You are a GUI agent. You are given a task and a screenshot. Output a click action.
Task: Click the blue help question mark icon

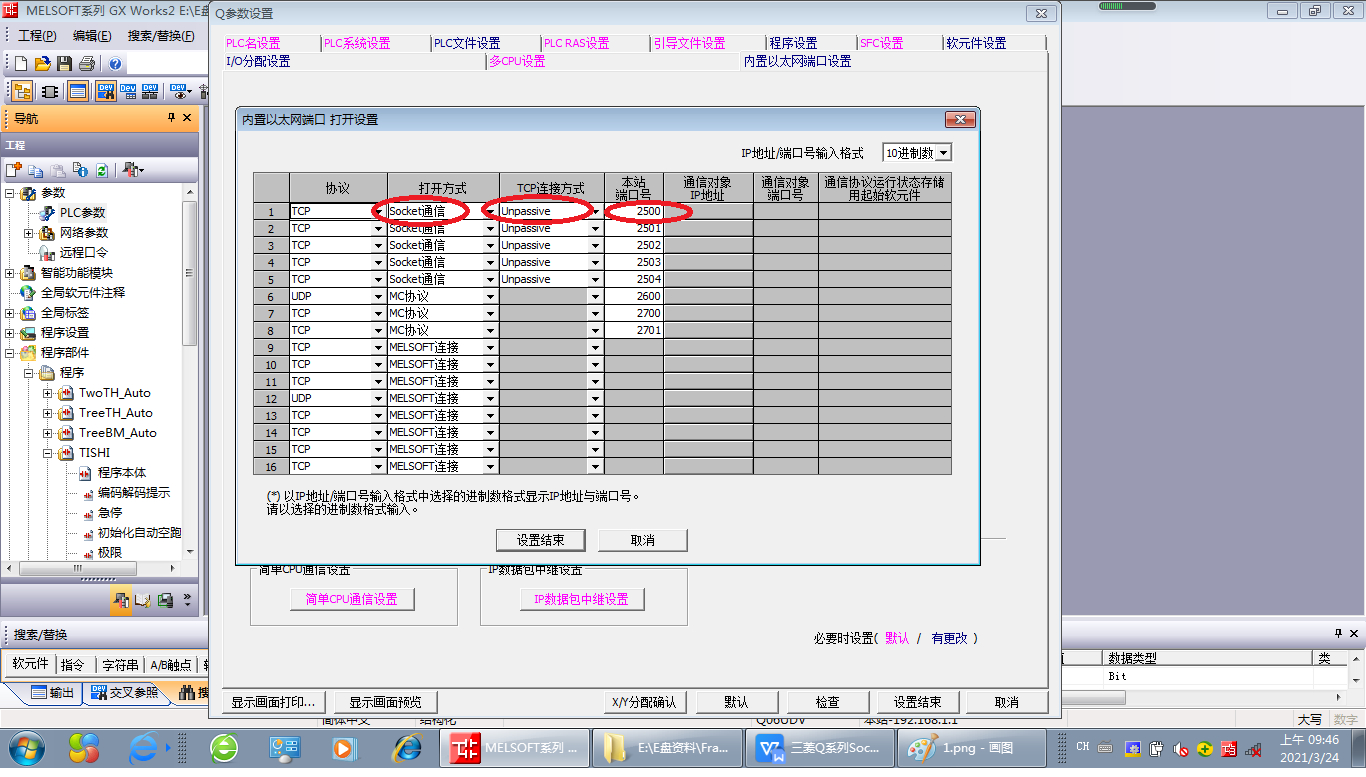tap(115, 64)
